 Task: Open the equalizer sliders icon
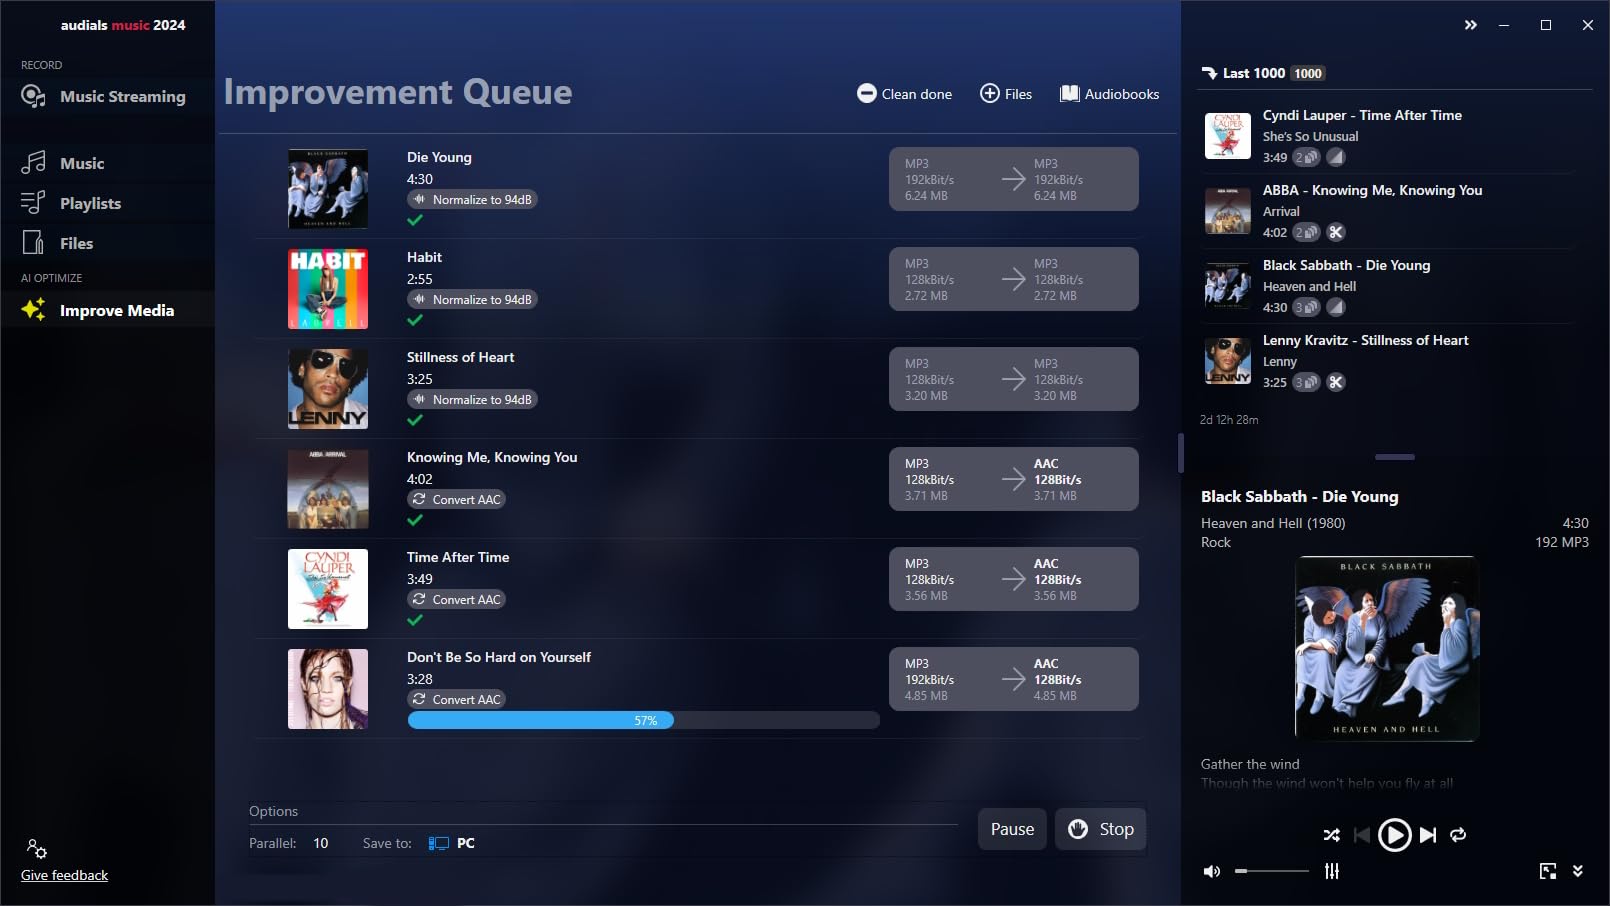(x=1332, y=871)
